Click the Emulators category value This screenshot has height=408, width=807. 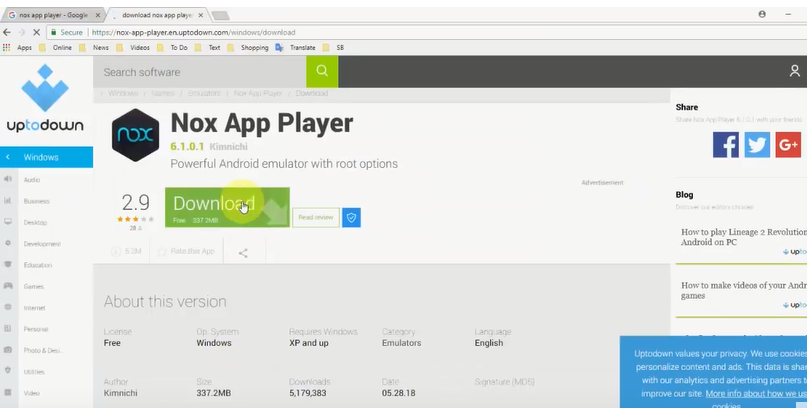[x=401, y=343]
